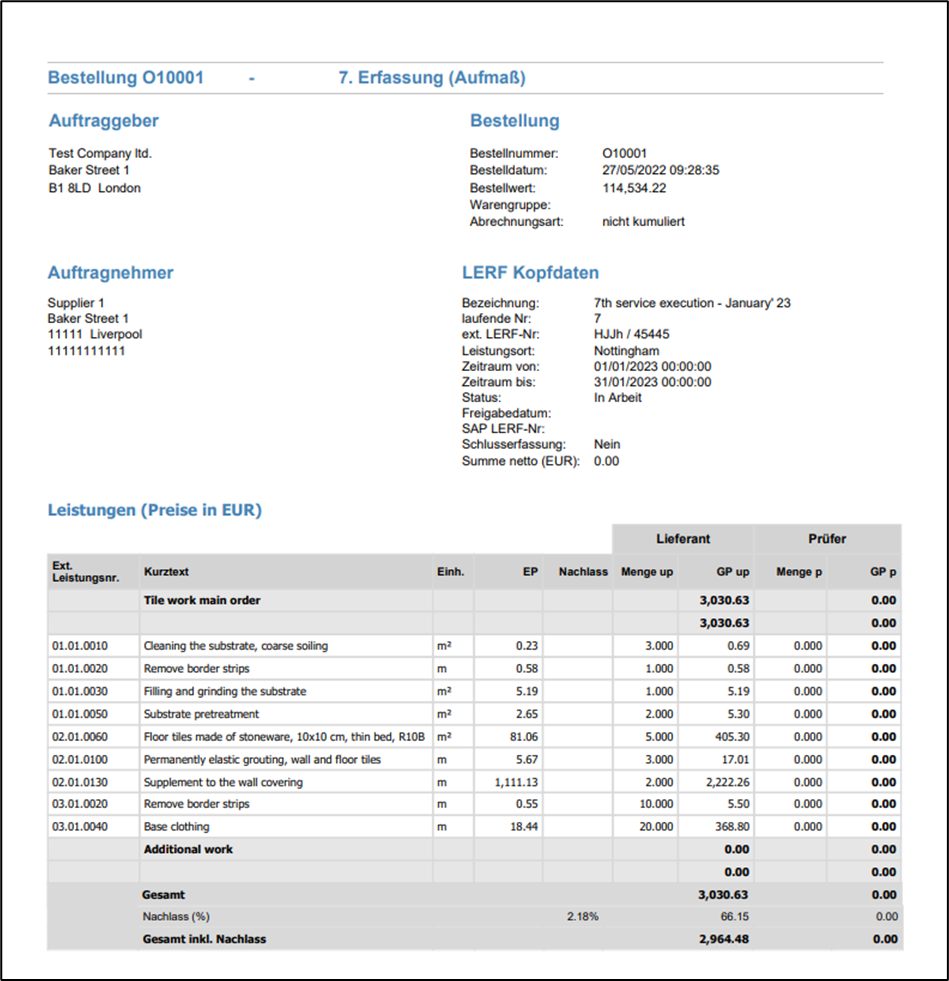Click the Auftraggeber section heading
The image size is (949, 981).
pos(104,121)
